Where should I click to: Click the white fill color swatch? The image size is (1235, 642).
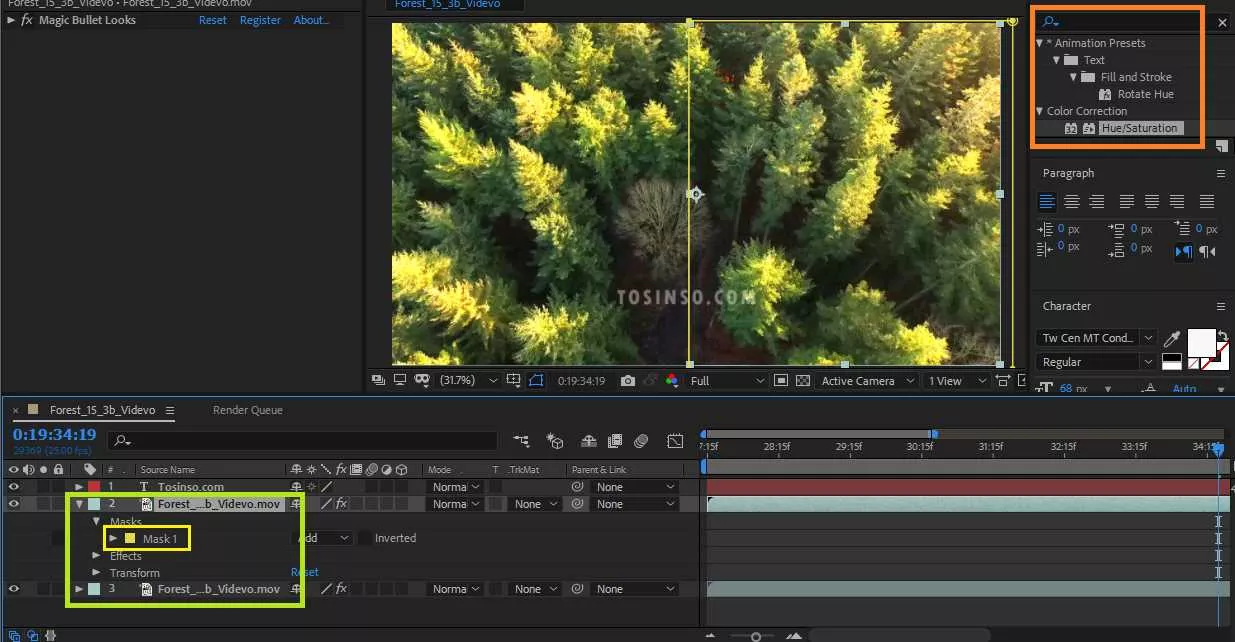[x=1201, y=342]
